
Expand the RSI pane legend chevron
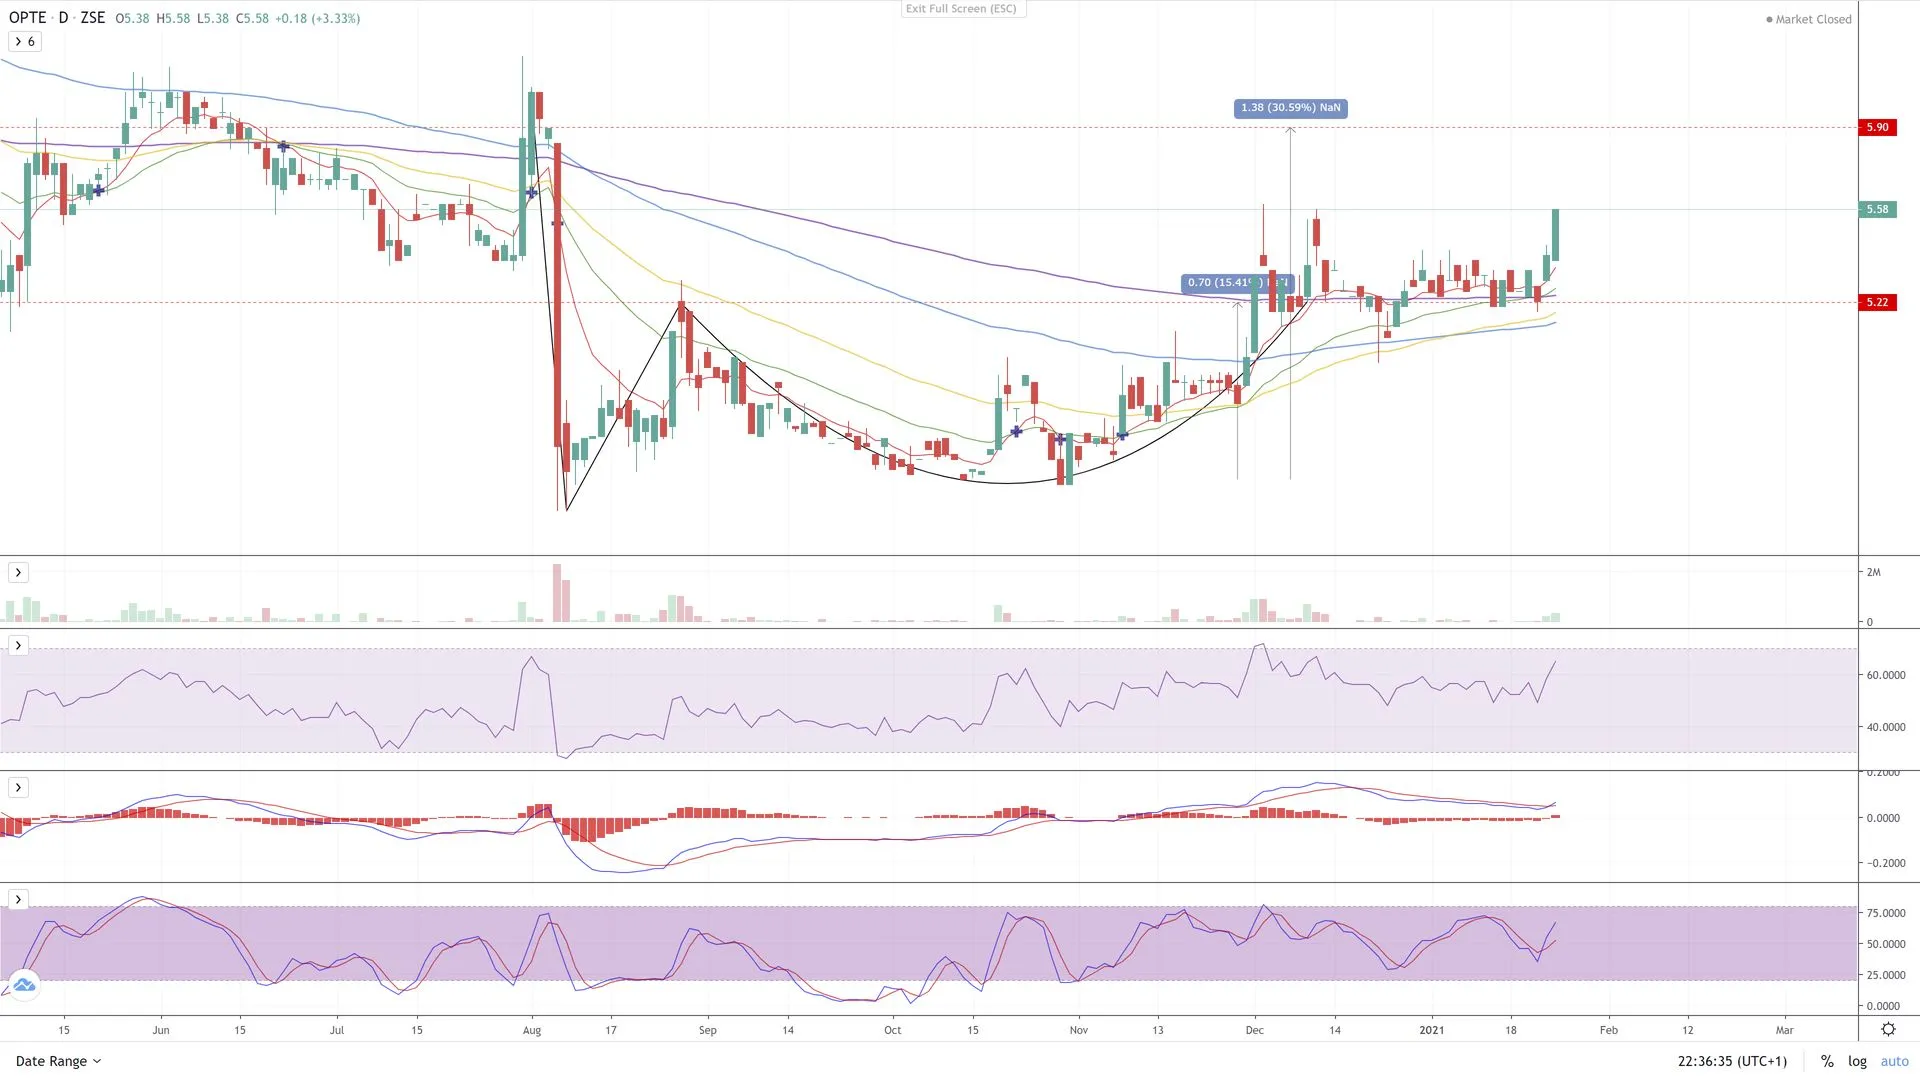[18, 645]
